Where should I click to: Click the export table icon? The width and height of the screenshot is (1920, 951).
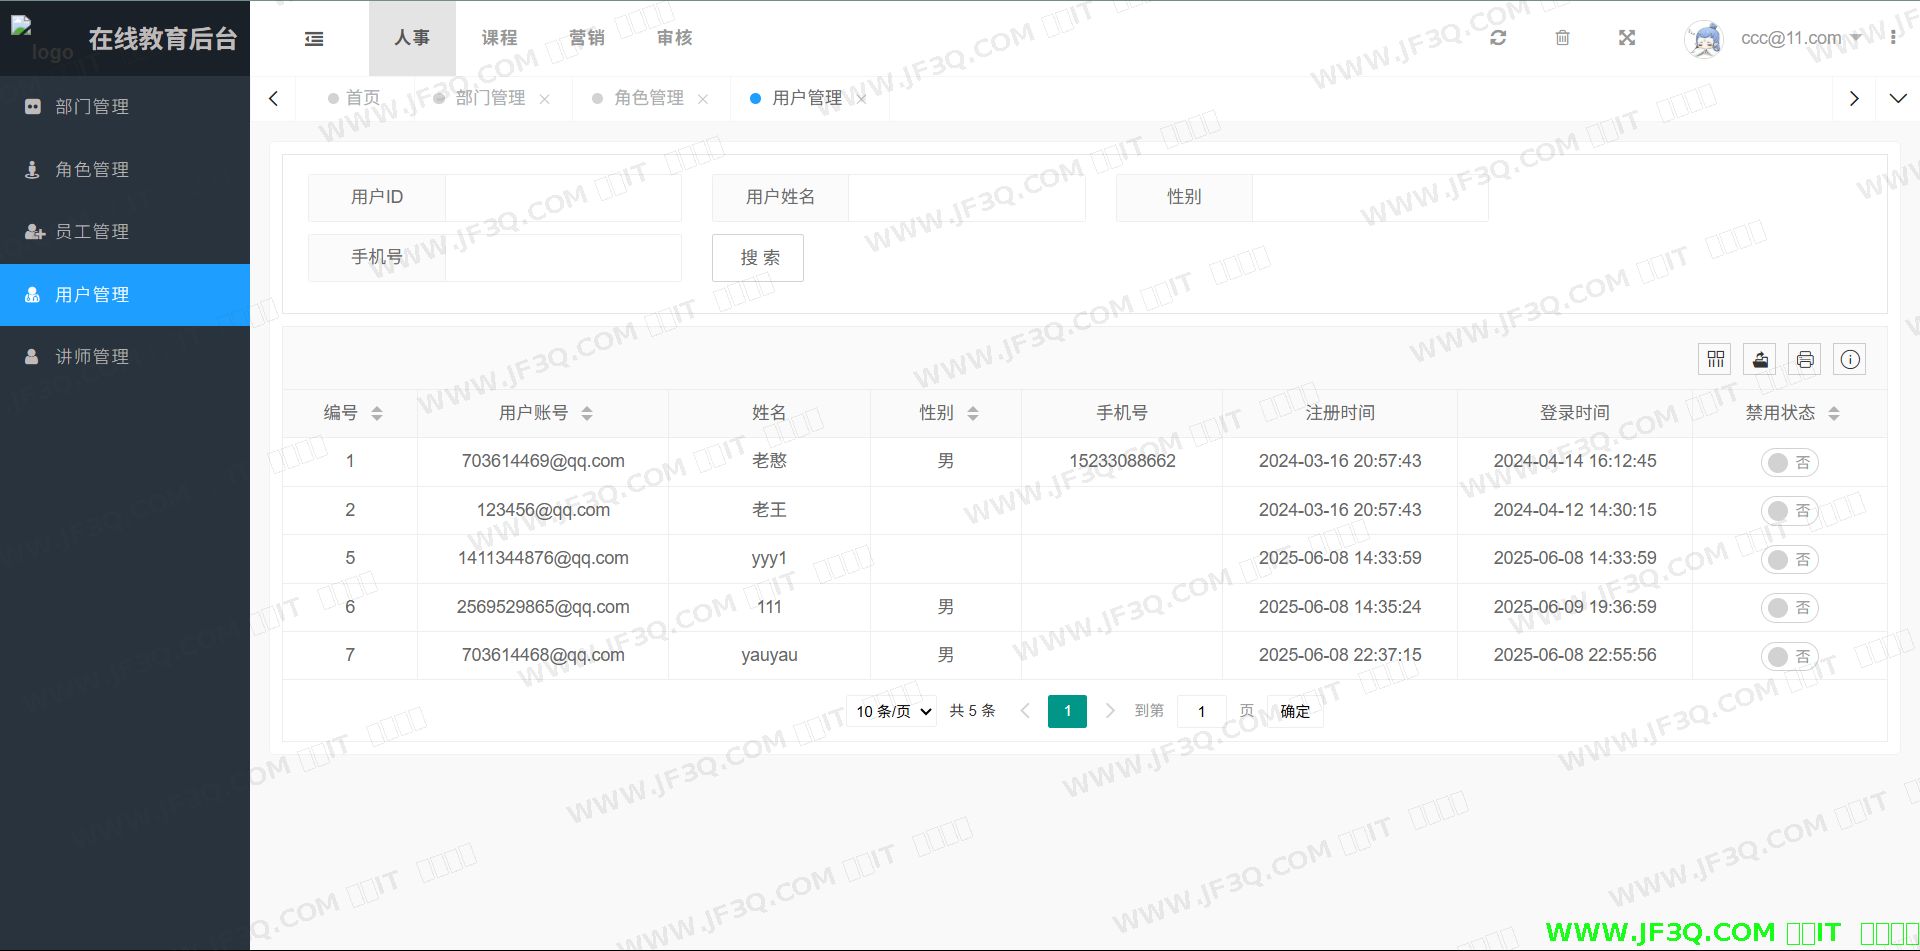[1760, 359]
